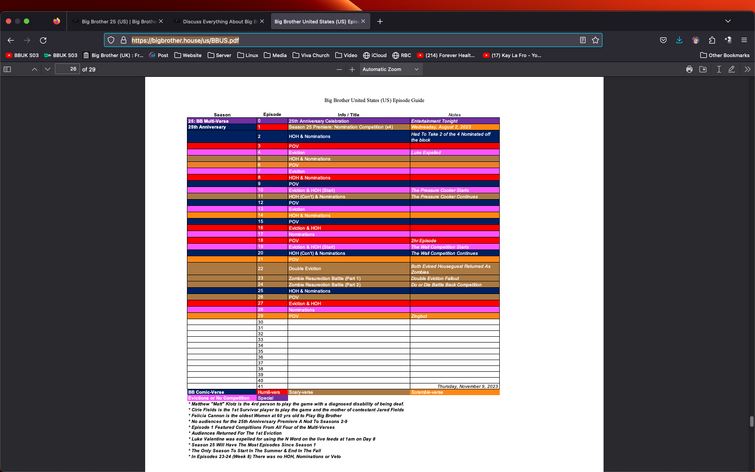Close the Discuss Everything About Big tab
Viewport: 755px width, 472px height.
[x=262, y=22]
